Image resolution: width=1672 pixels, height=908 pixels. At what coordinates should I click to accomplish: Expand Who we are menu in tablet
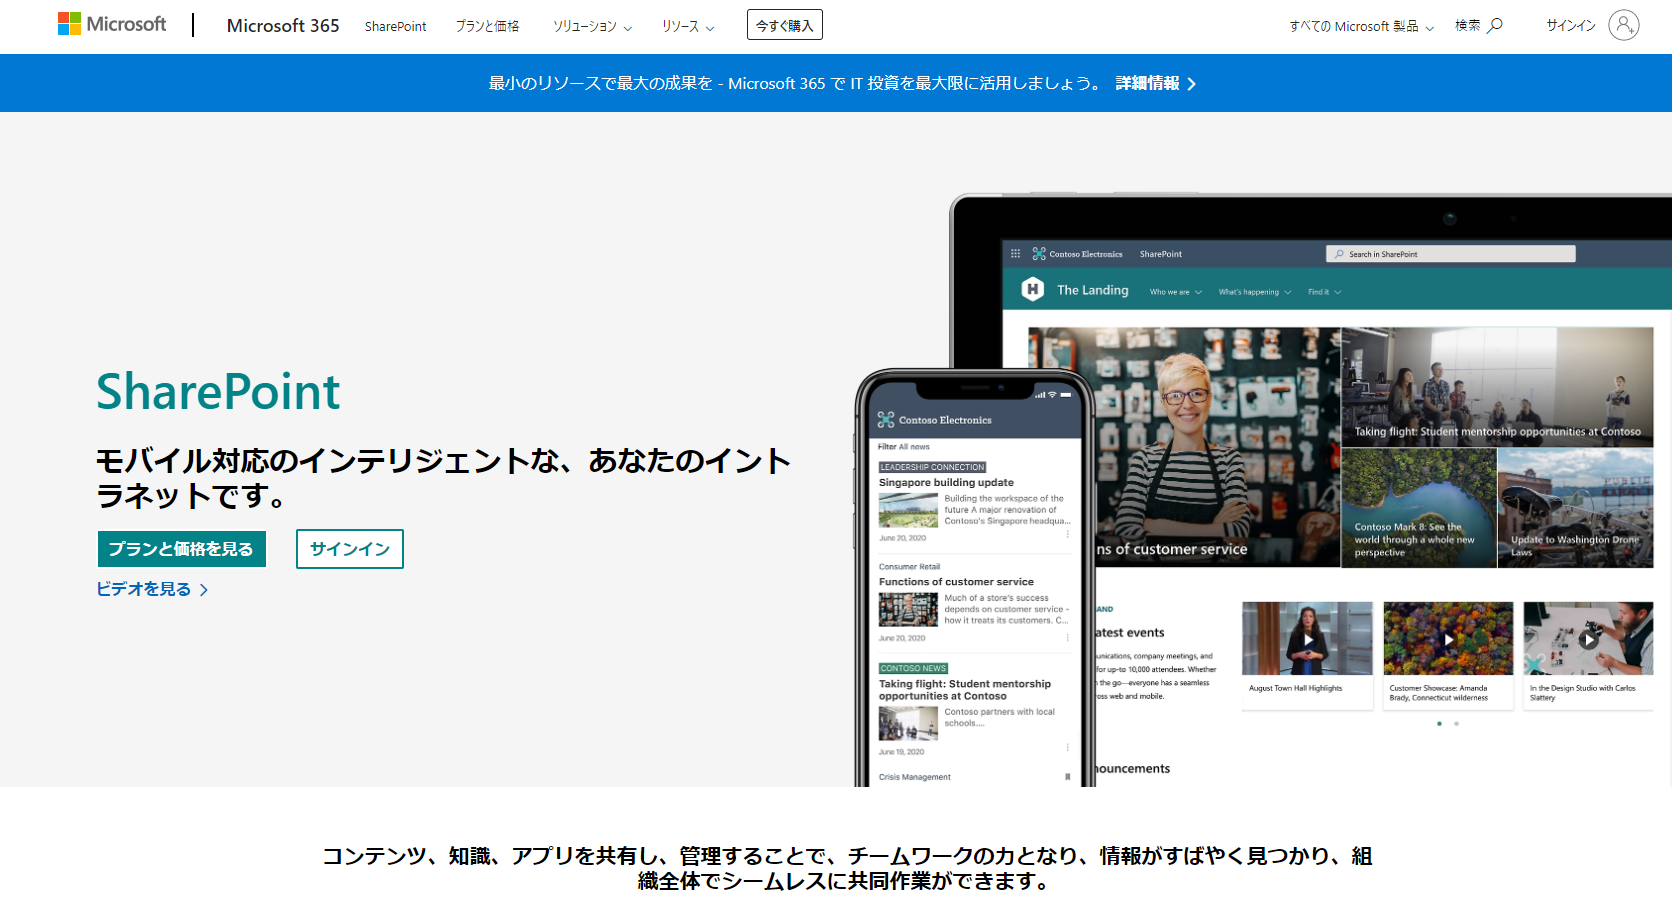1175,292
